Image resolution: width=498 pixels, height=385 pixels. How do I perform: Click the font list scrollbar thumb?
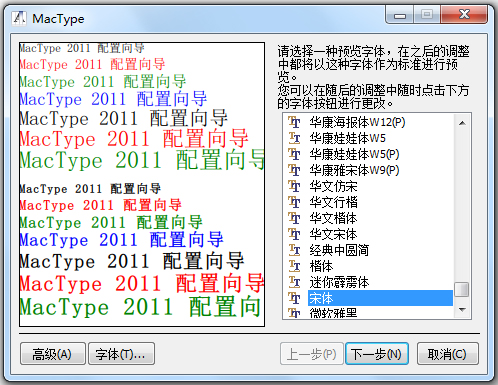462,289
